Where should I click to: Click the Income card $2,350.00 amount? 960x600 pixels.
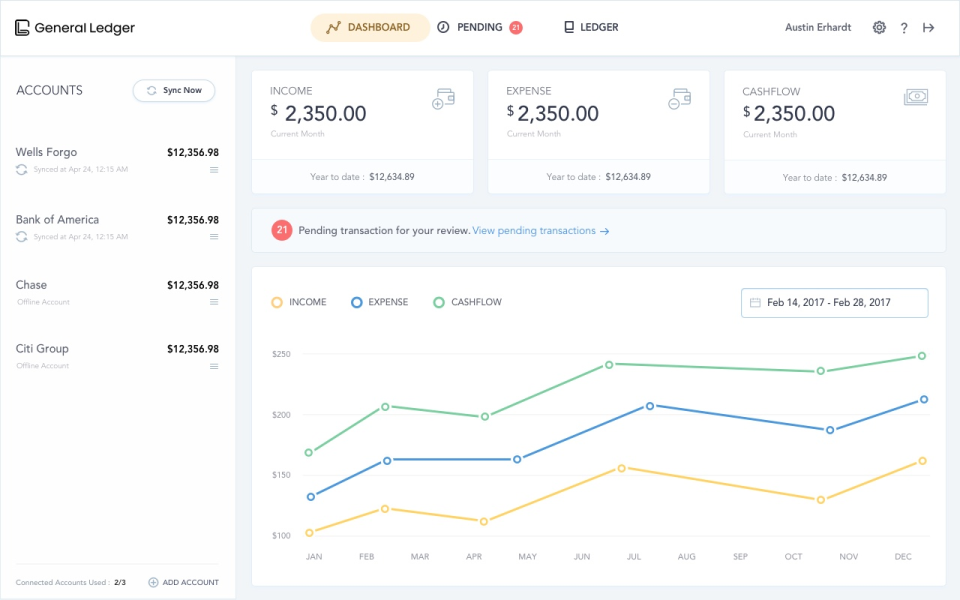tap(318, 113)
